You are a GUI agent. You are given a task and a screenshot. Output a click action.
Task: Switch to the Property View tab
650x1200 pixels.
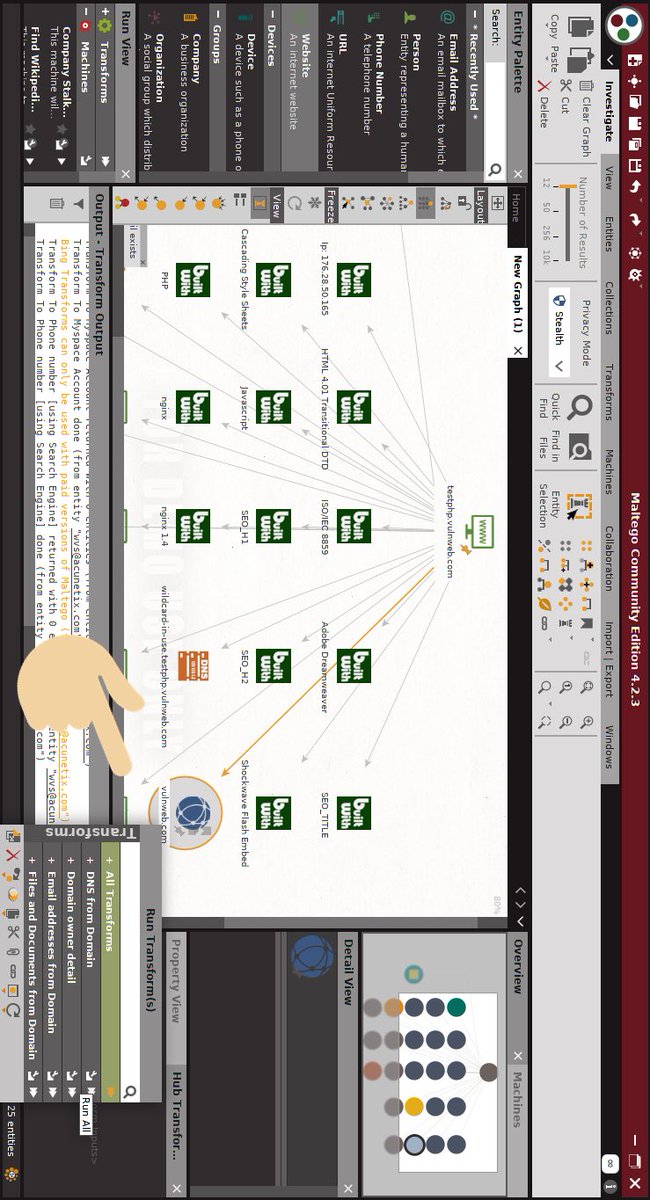(176, 983)
